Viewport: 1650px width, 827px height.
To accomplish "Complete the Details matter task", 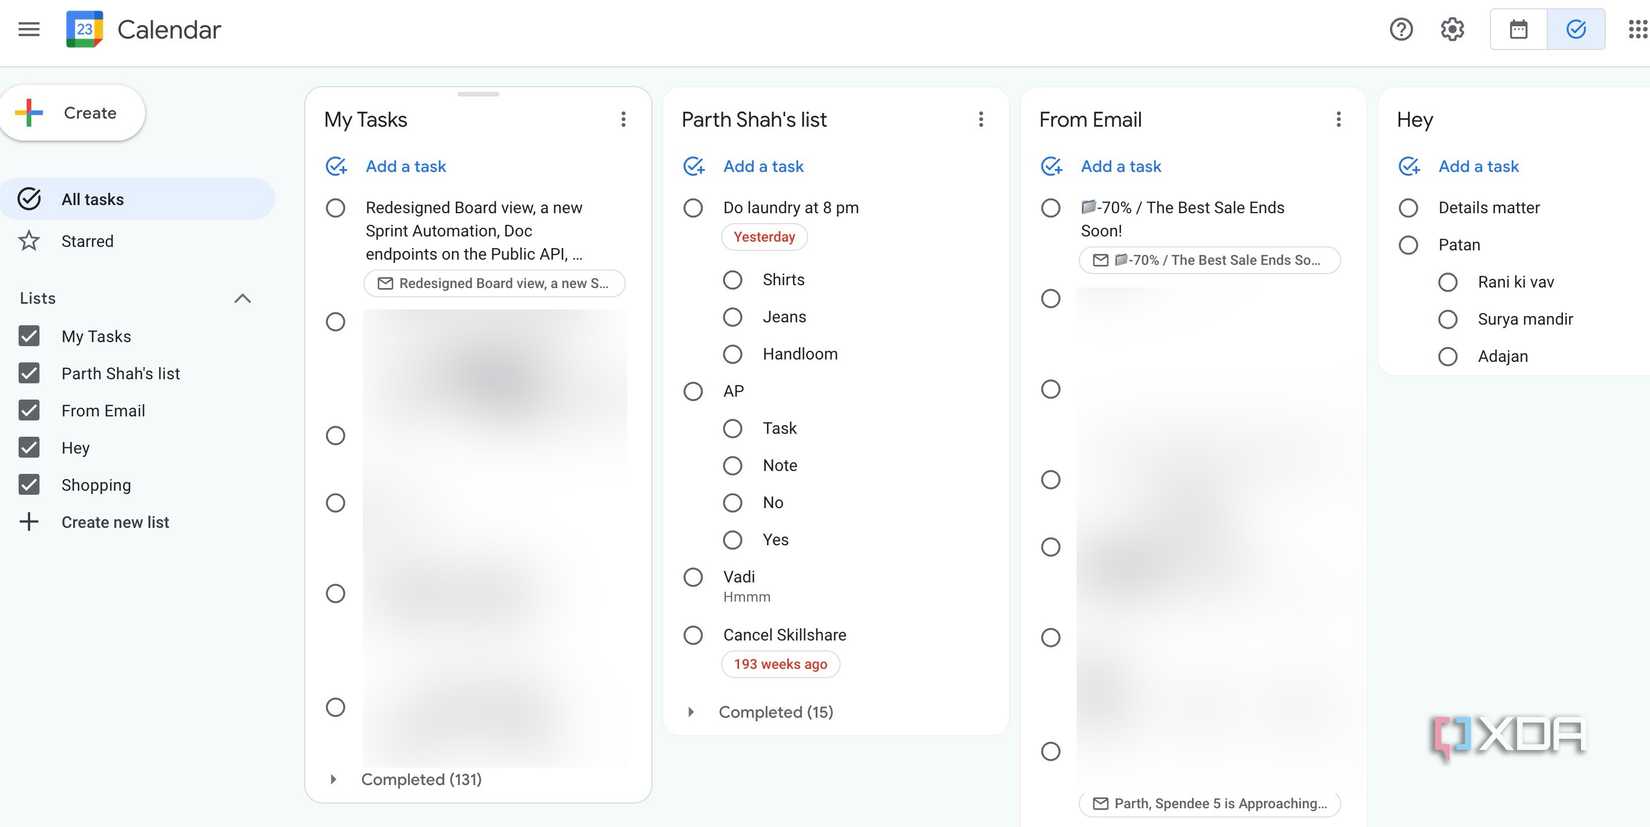I will (x=1408, y=208).
